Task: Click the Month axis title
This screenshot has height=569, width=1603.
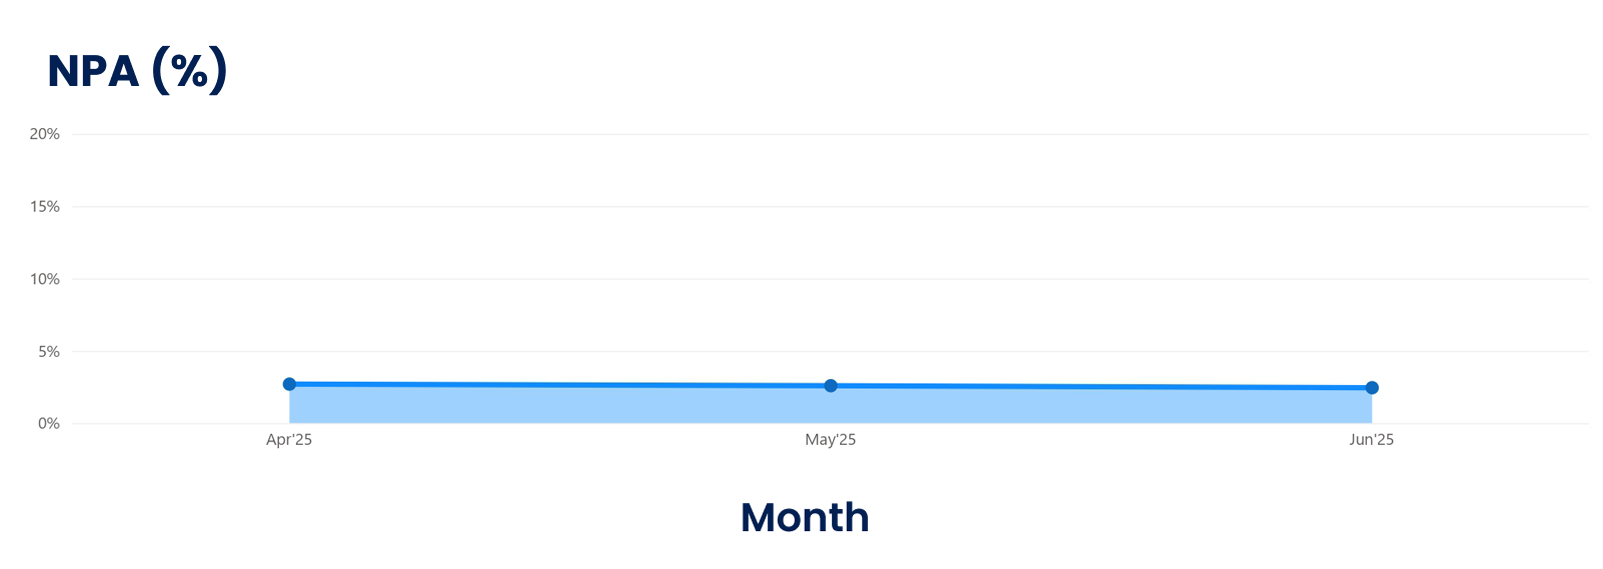Action: tap(804, 517)
